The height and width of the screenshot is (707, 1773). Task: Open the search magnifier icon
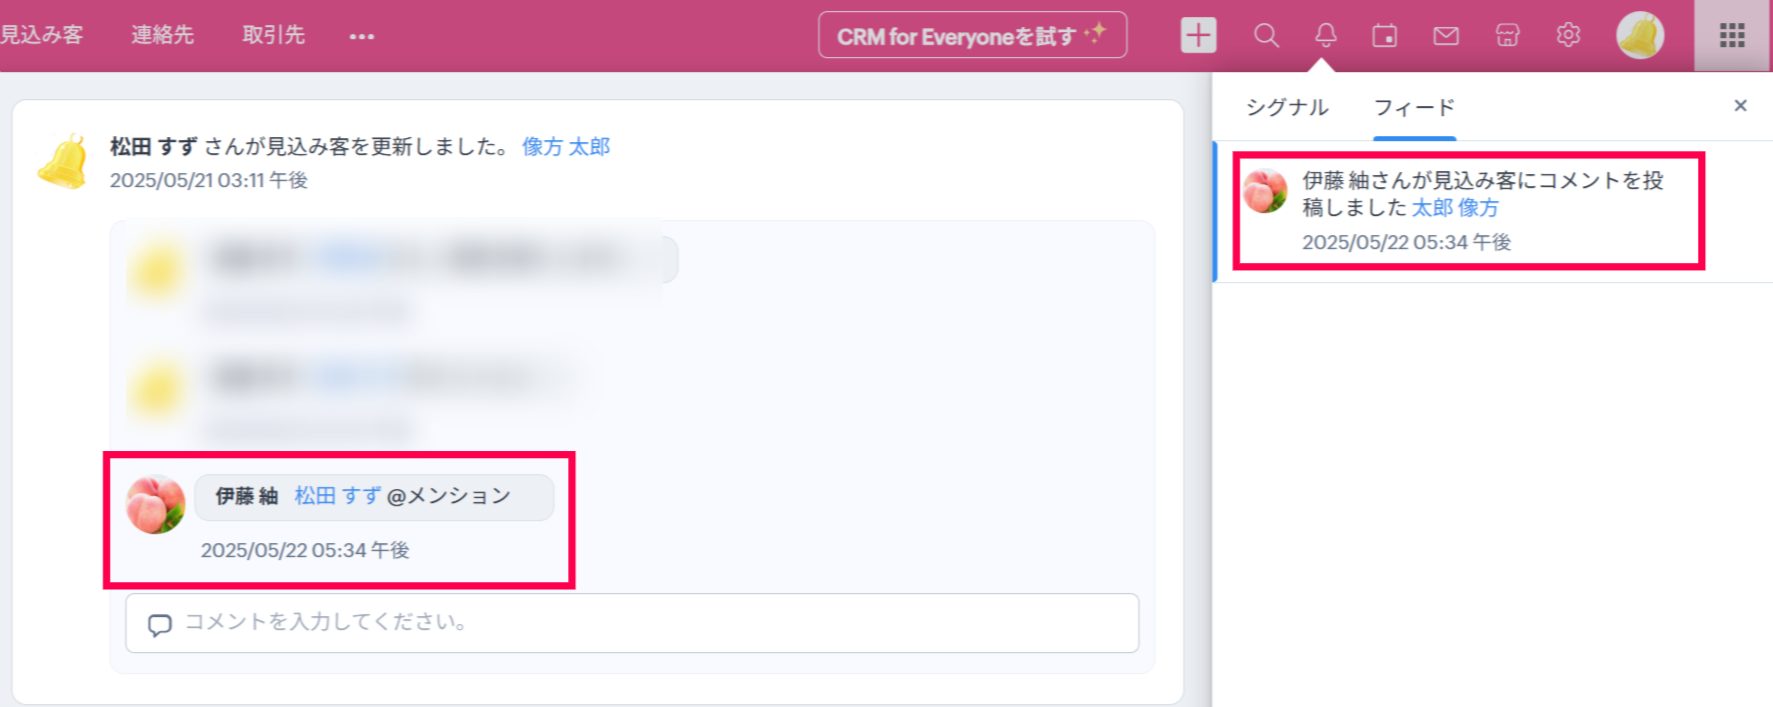click(x=1266, y=36)
